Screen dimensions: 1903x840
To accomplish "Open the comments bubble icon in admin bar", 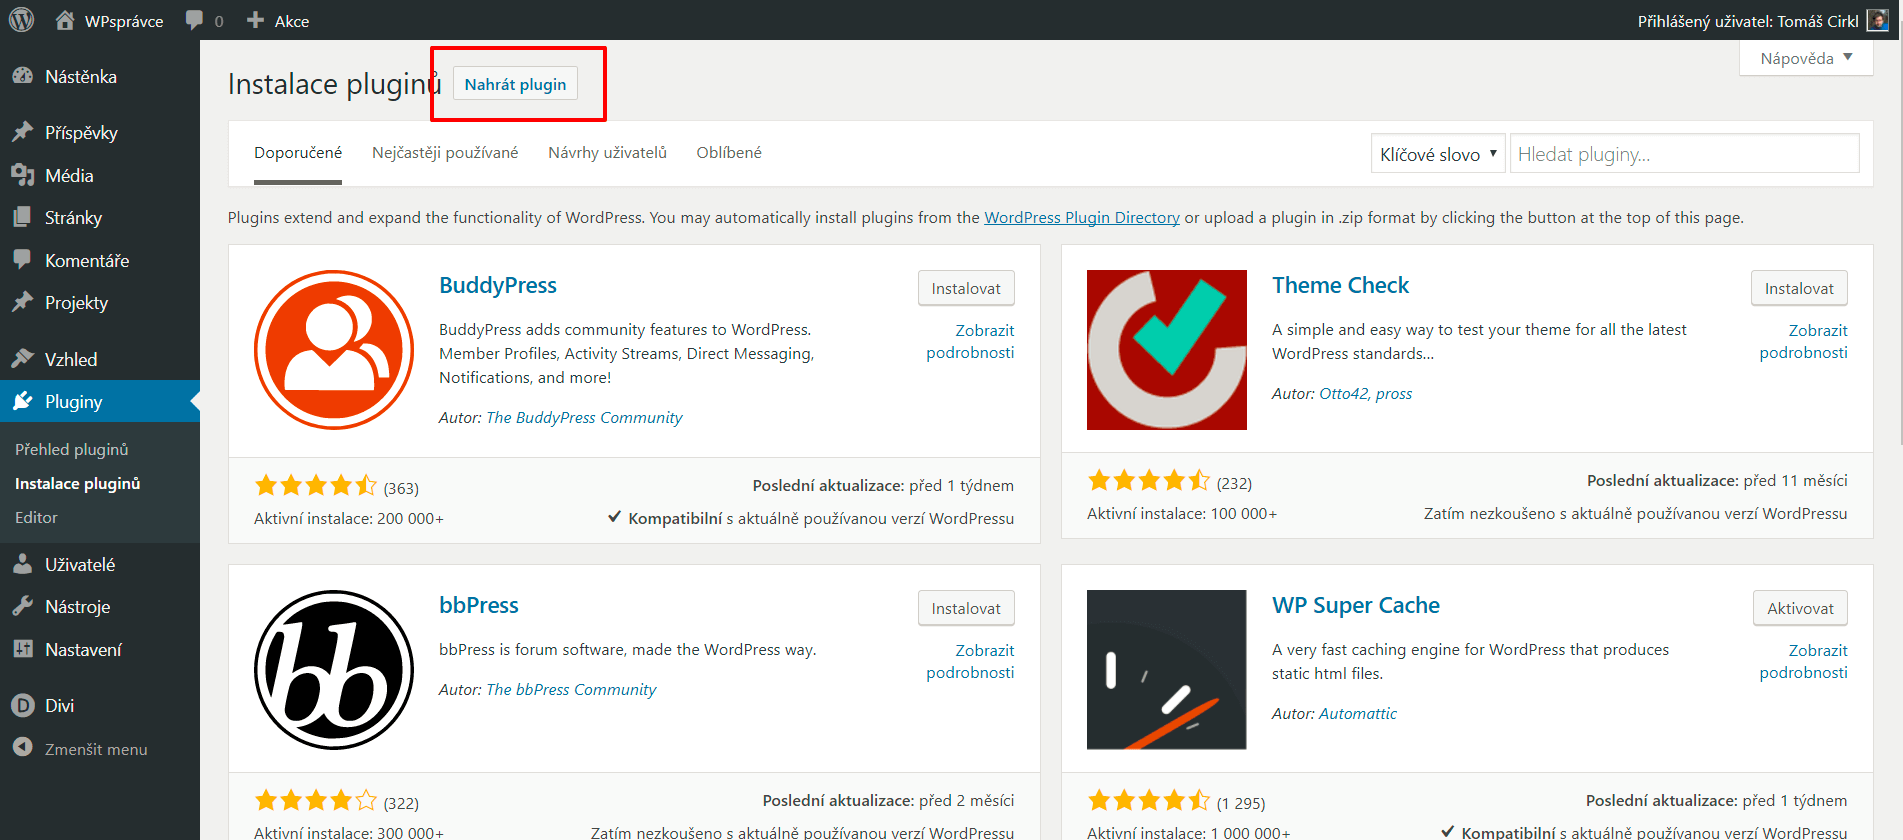I will pyautogui.click(x=194, y=21).
